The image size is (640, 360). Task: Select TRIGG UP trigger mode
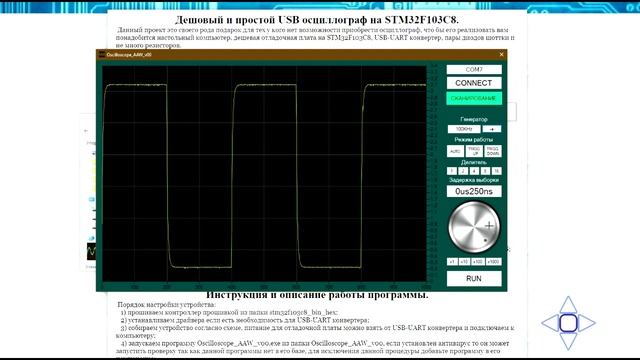coord(474,151)
